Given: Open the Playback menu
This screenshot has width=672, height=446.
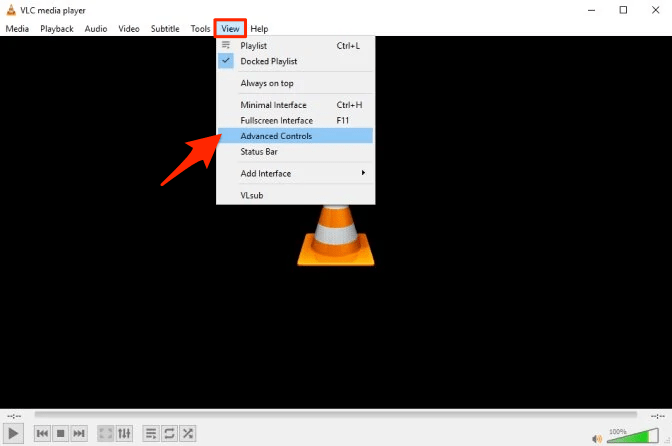Looking at the screenshot, I should coord(57,29).
